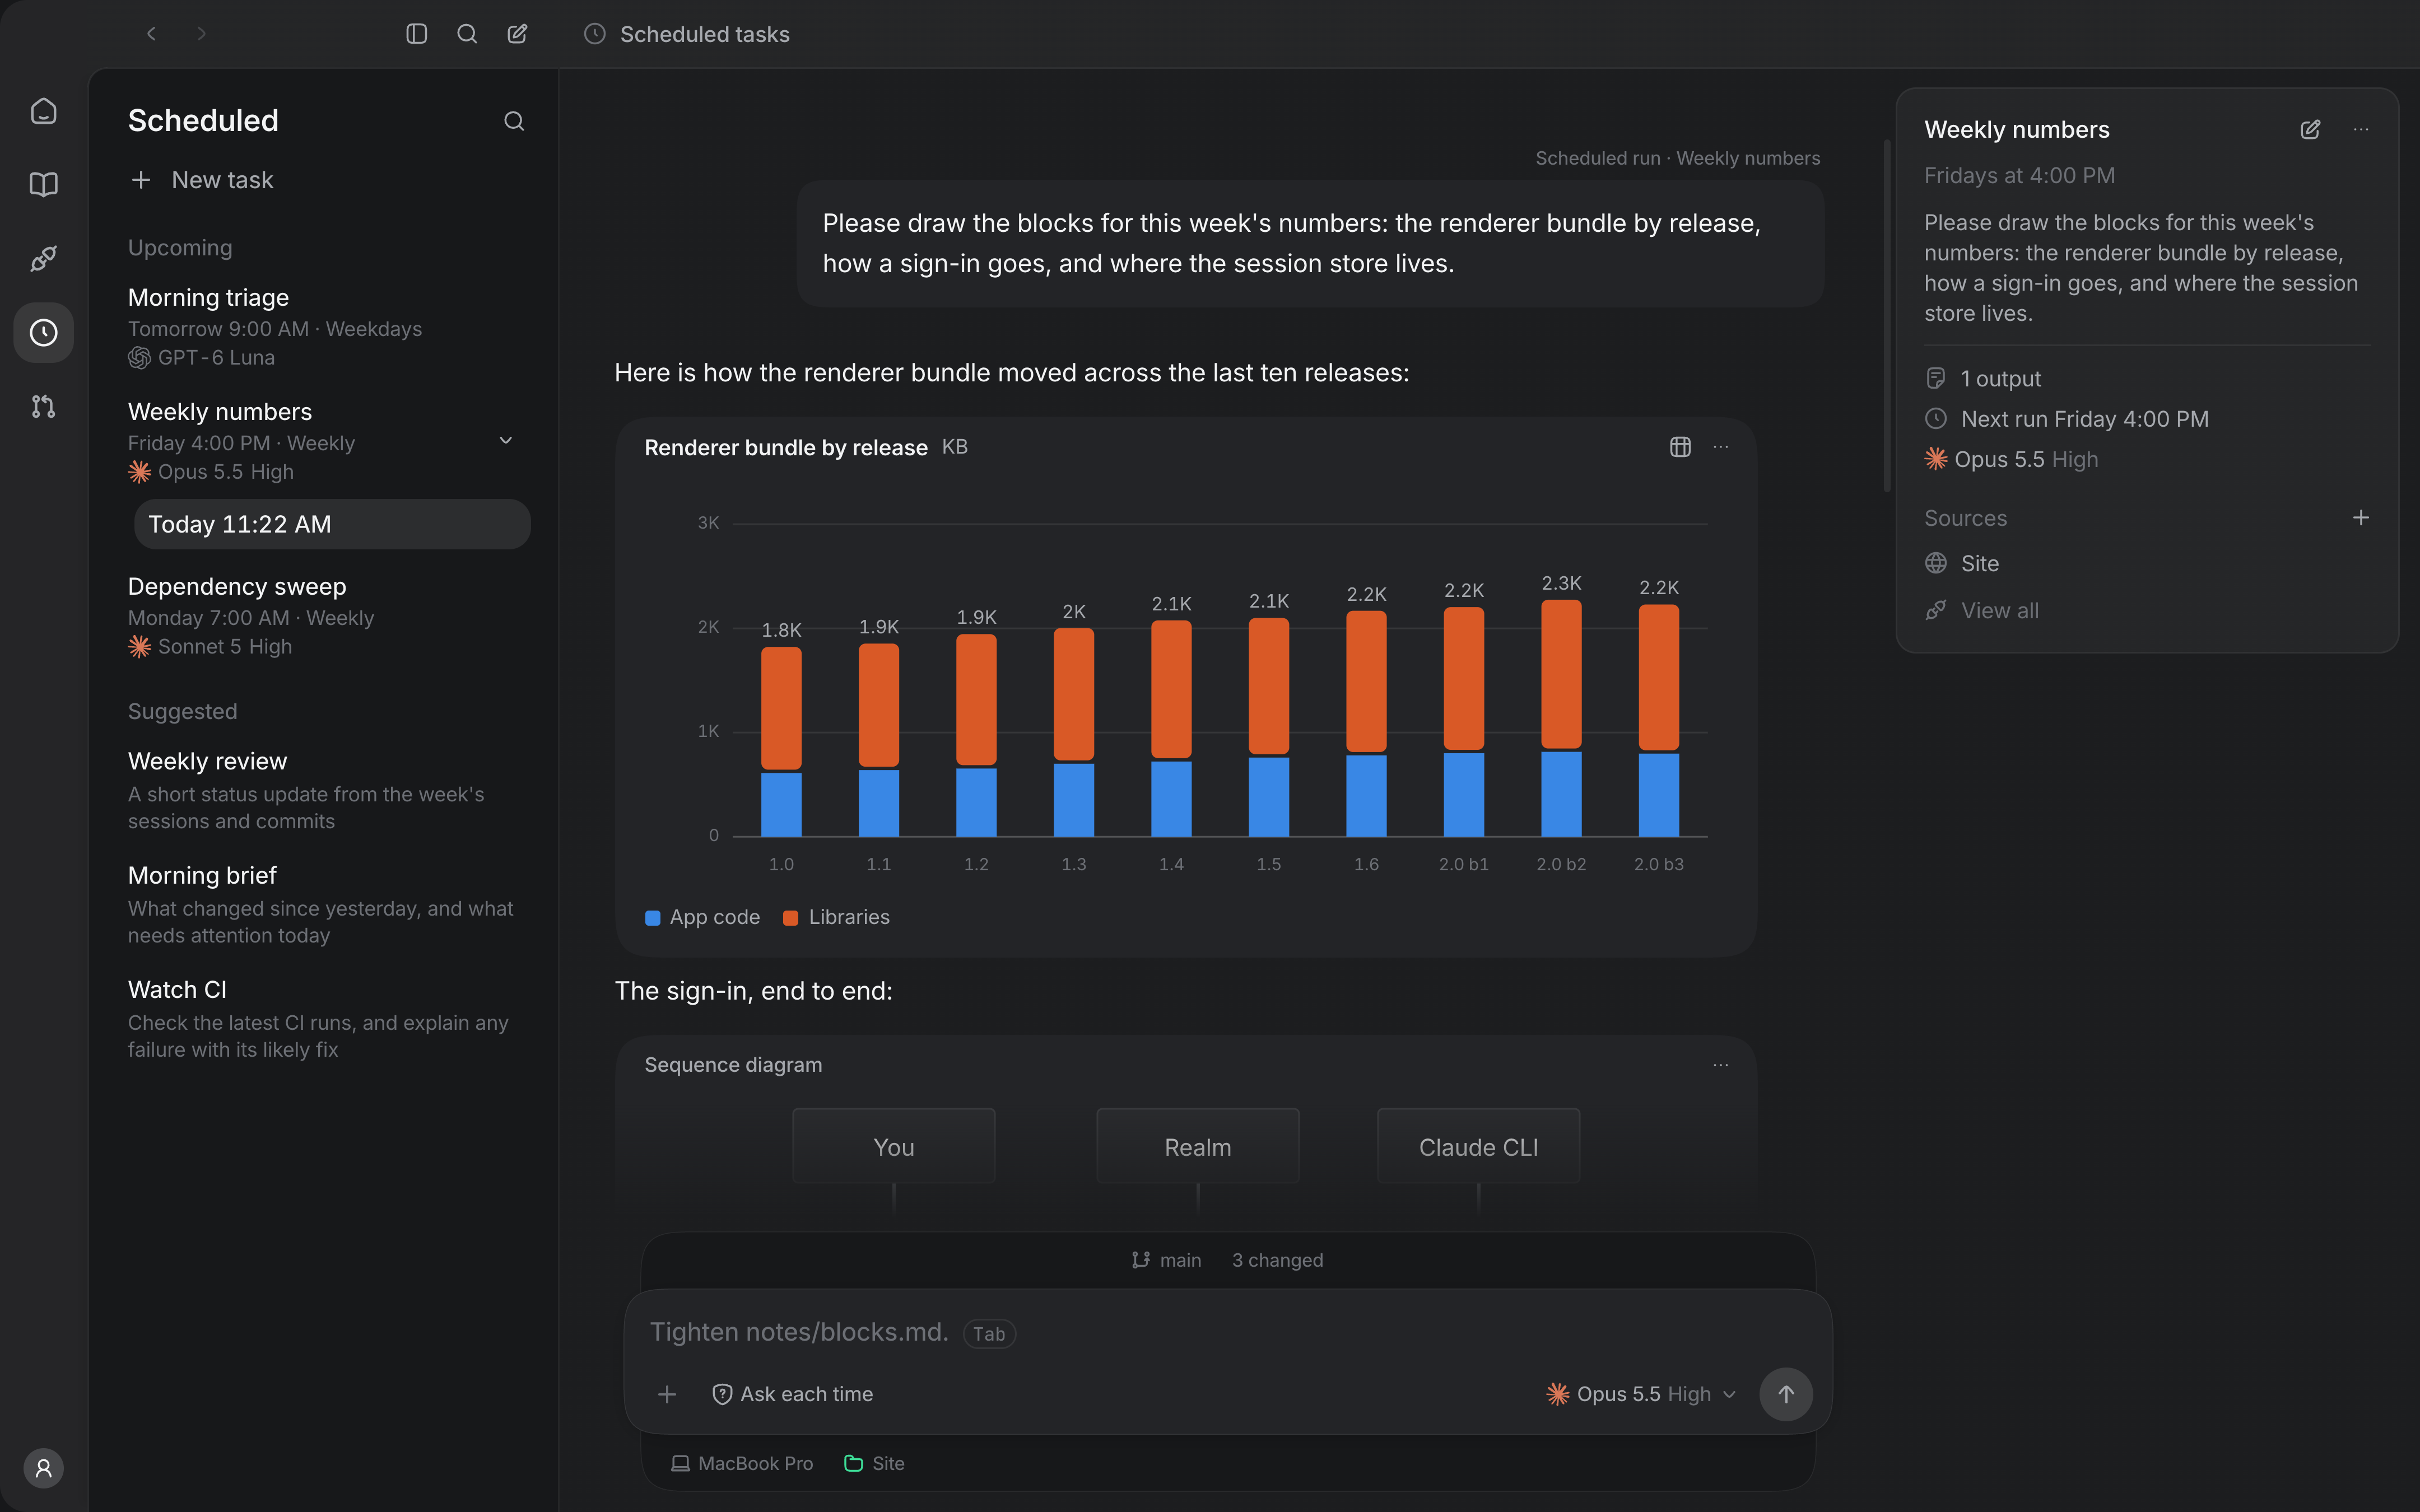Change the Ask each time permission mode
The width and height of the screenshot is (2420, 1512).
[x=792, y=1394]
